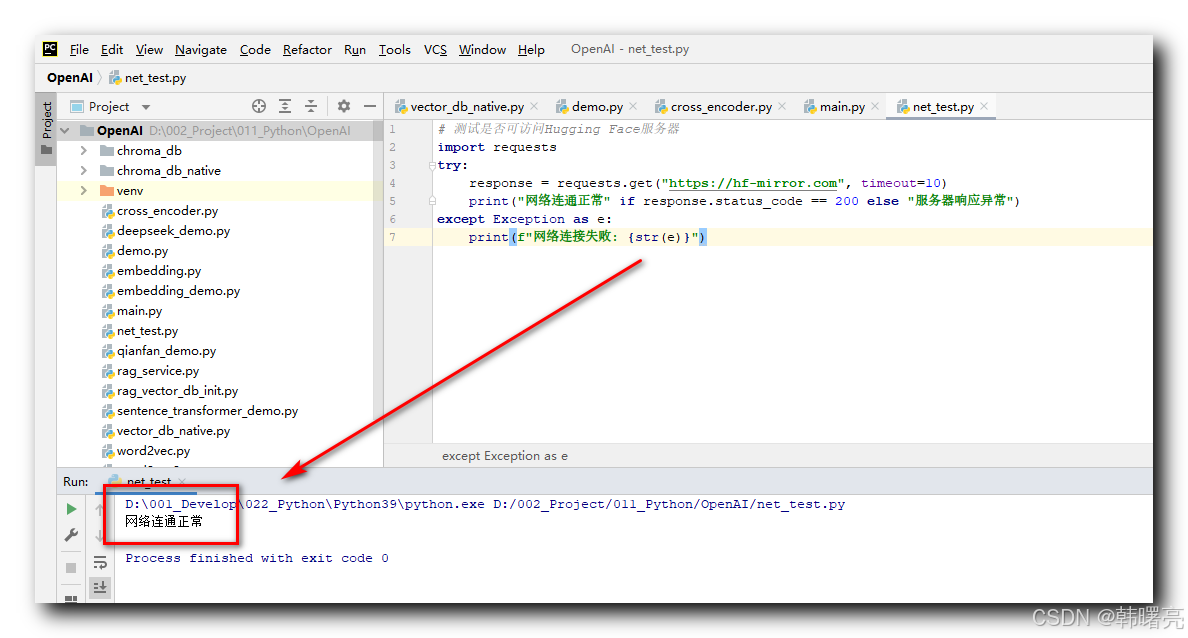
Task: Expand the venv folder
Action: 83,190
